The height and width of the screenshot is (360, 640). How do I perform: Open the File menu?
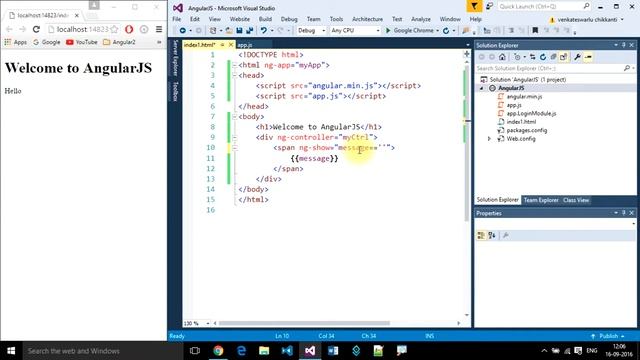177,19
